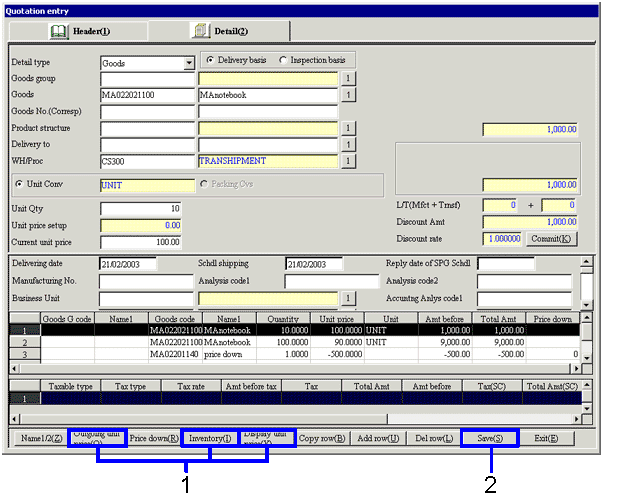Open the Detail type dropdown
The height and width of the screenshot is (502, 629).
(188, 63)
